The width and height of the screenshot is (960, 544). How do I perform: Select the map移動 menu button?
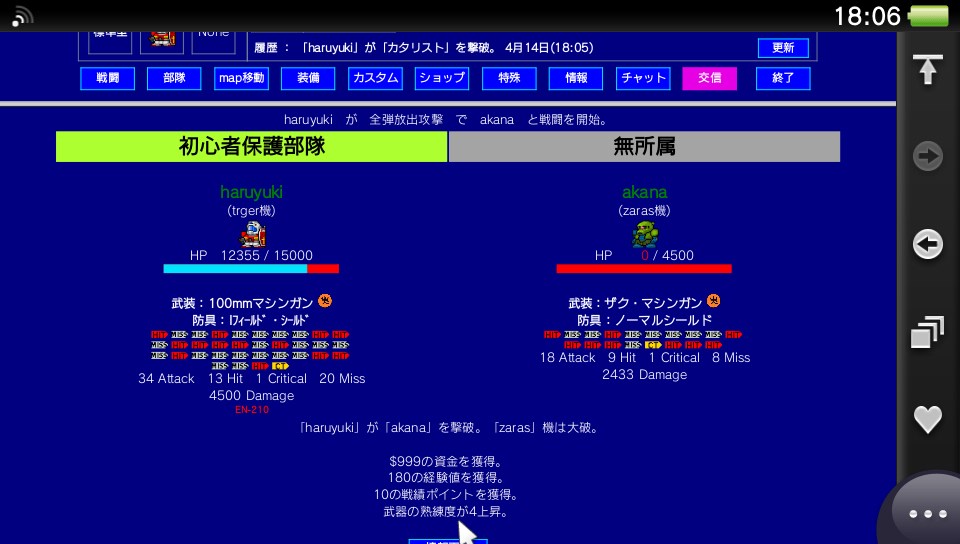[241, 78]
